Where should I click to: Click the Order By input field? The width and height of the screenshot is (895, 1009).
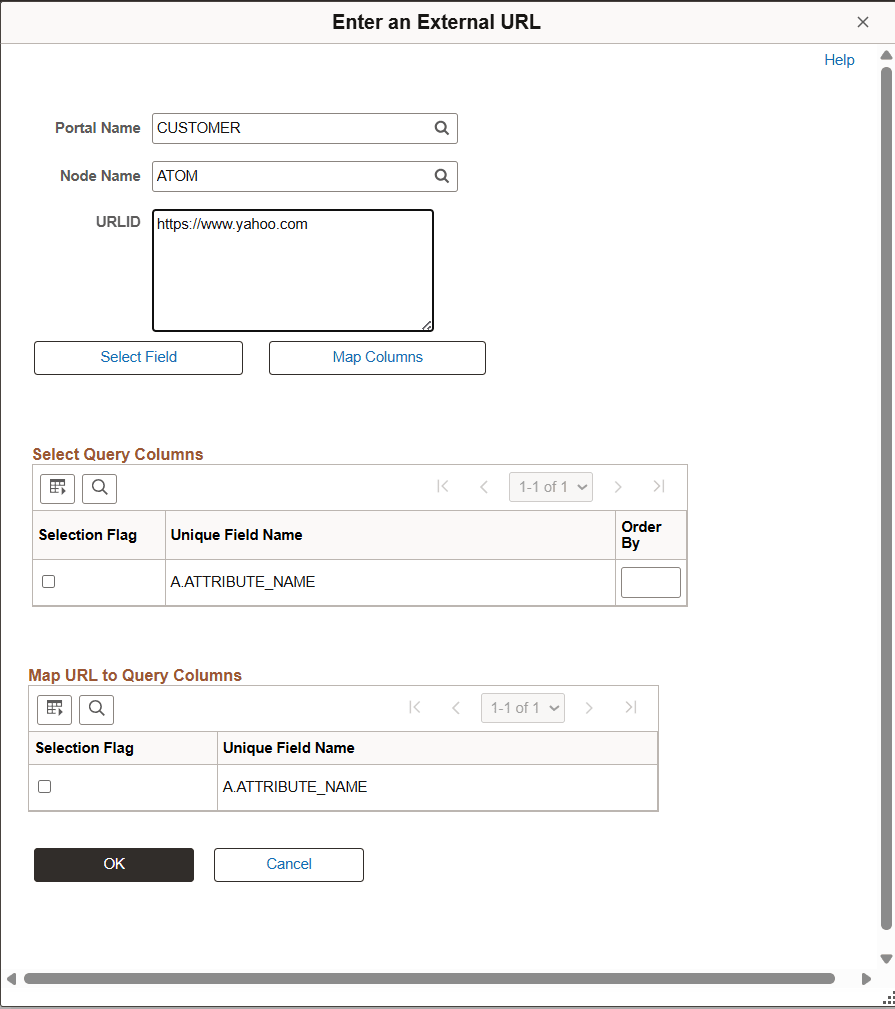[650, 582]
